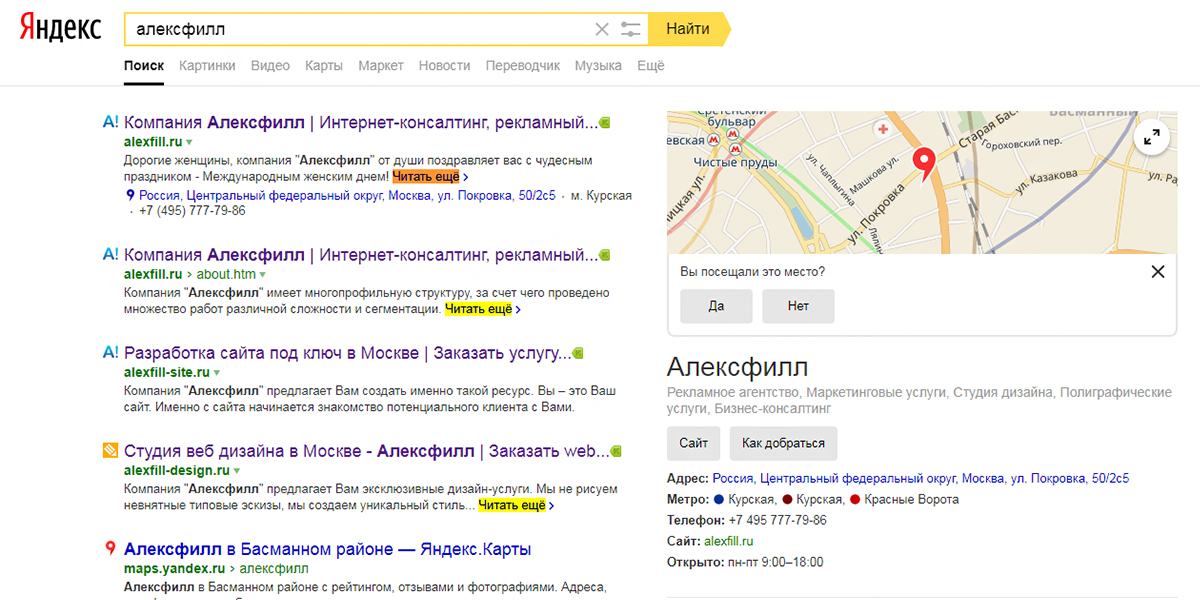Select the Поиск tab
Image resolution: width=1200 pixels, height=600 pixels.
click(144, 66)
